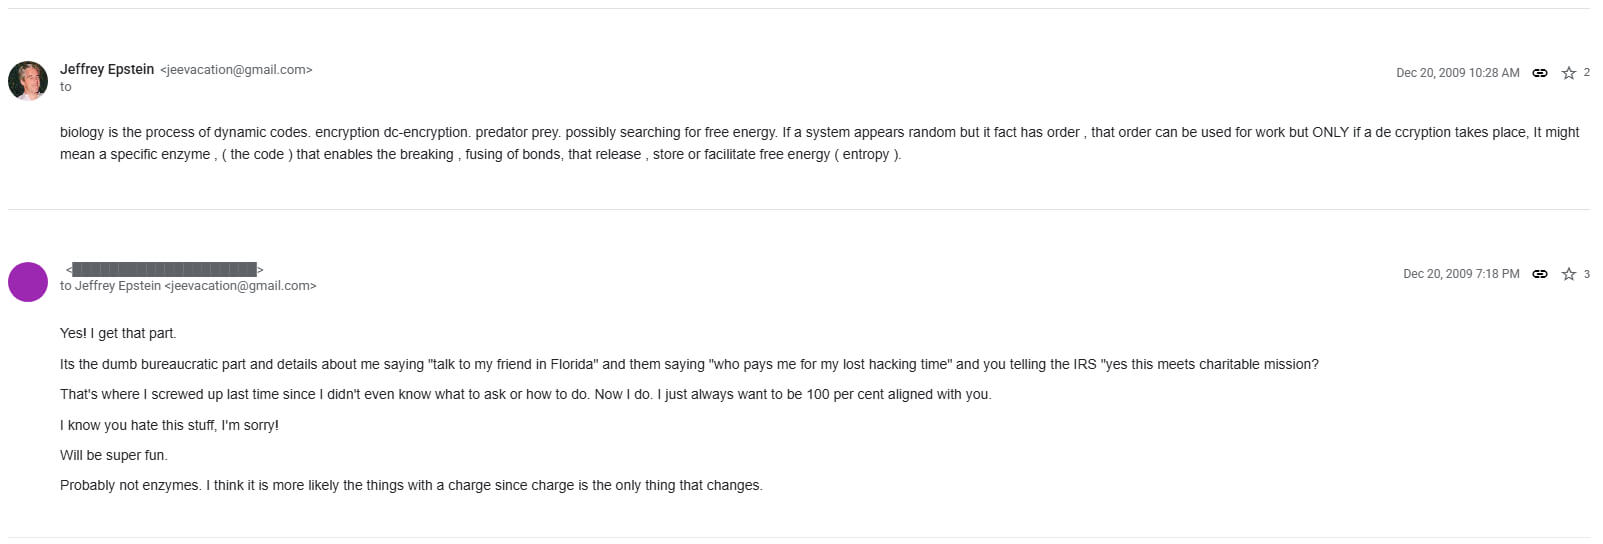Open the Dec 20, 2009 7:18 PM timestamp
The image size is (1603, 544).
[x=1460, y=274]
